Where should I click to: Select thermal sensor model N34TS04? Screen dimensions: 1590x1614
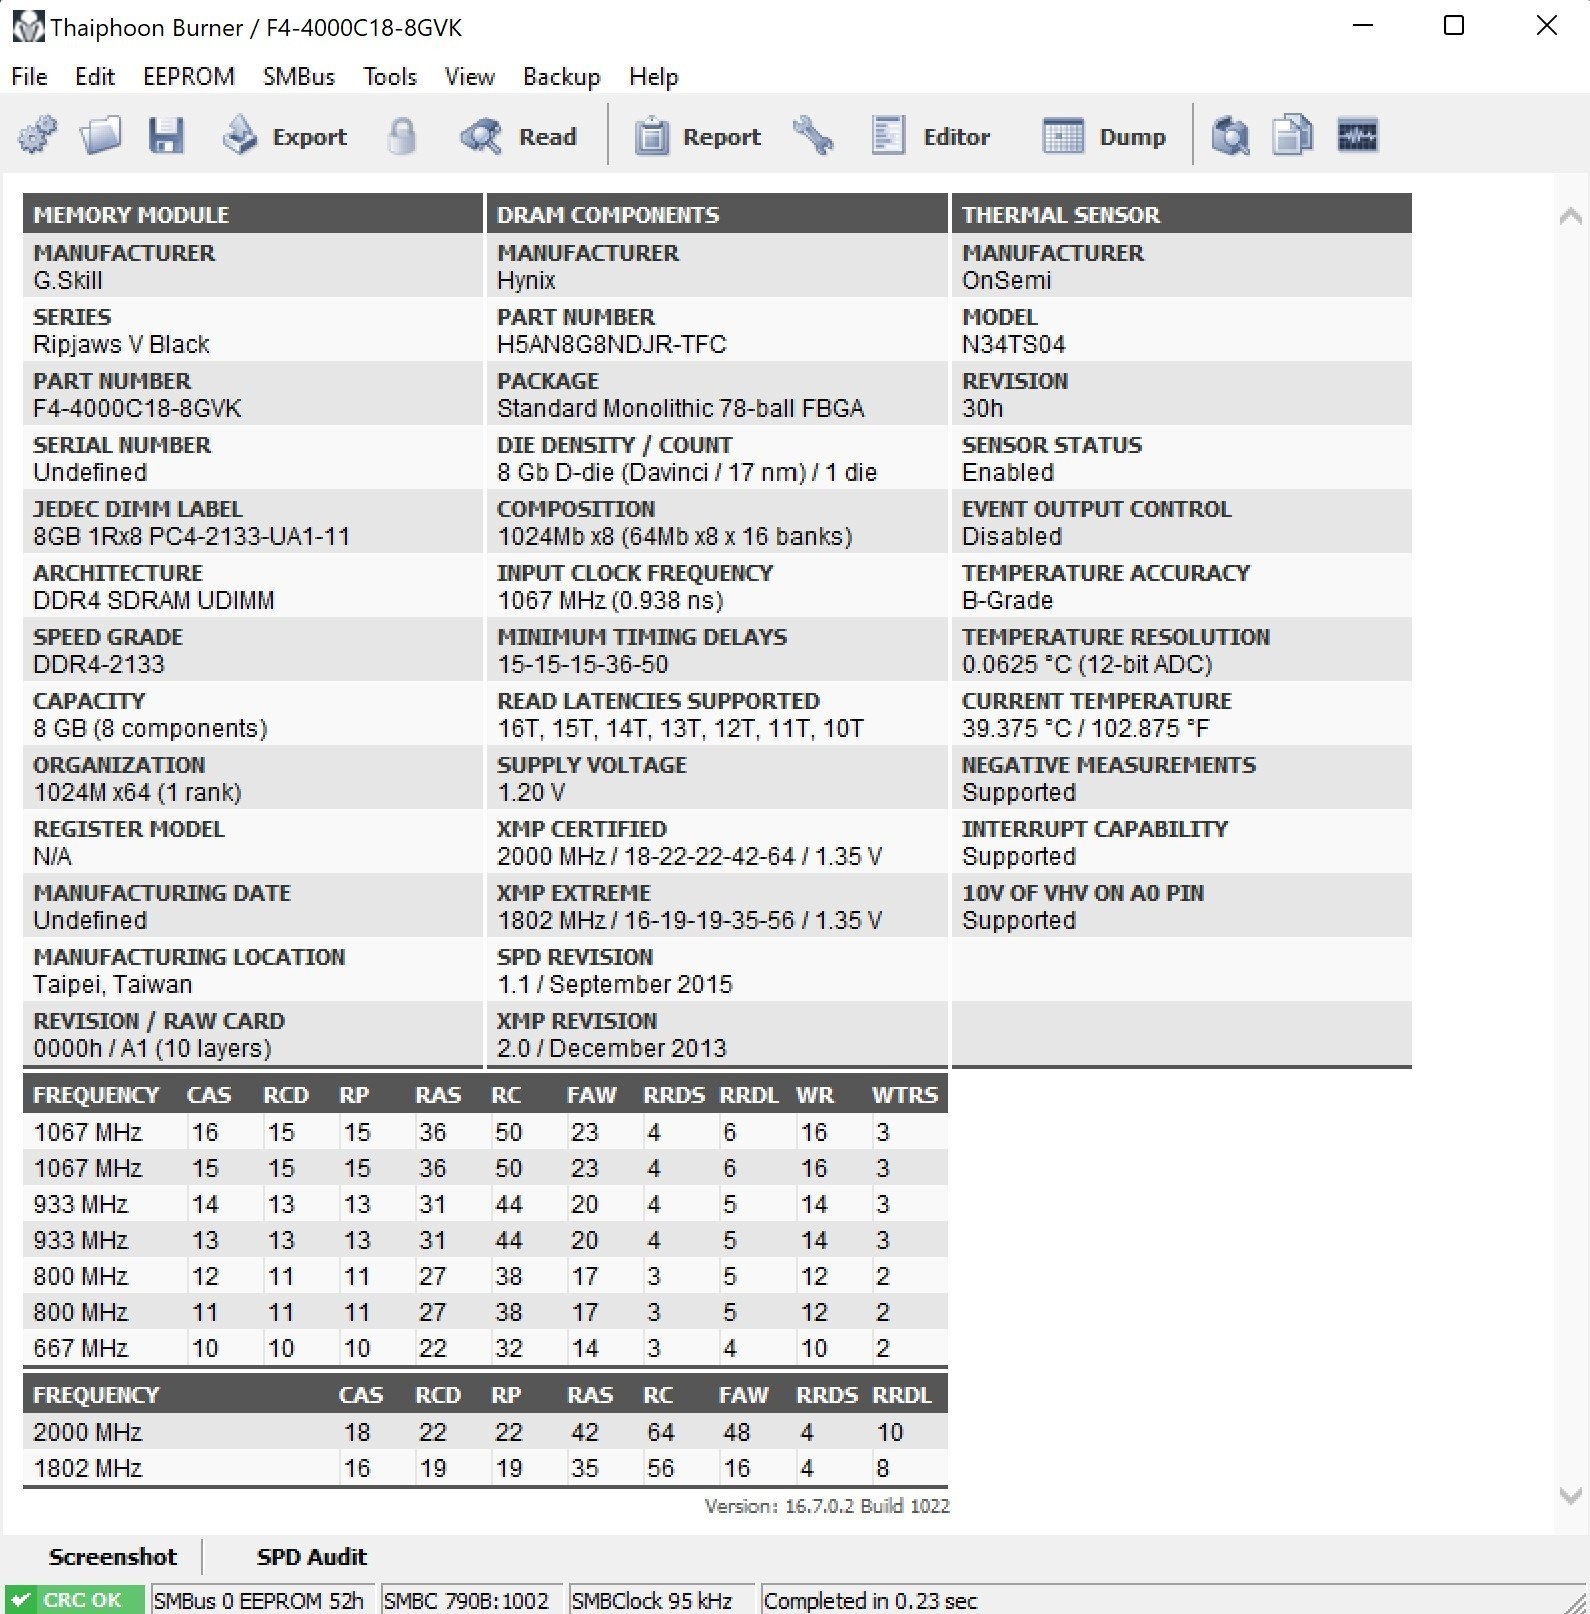click(x=1014, y=344)
